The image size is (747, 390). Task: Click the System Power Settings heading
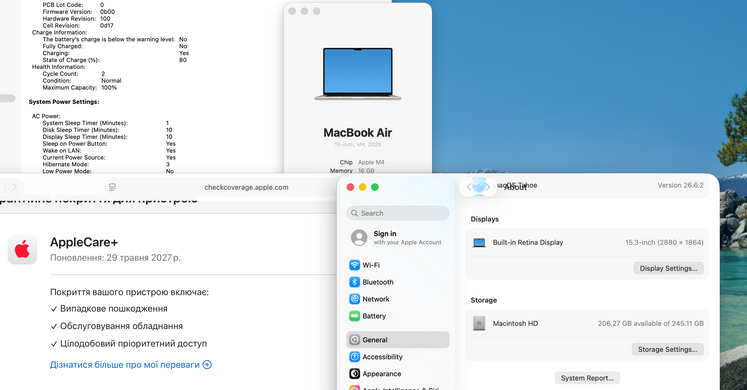(64, 102)
